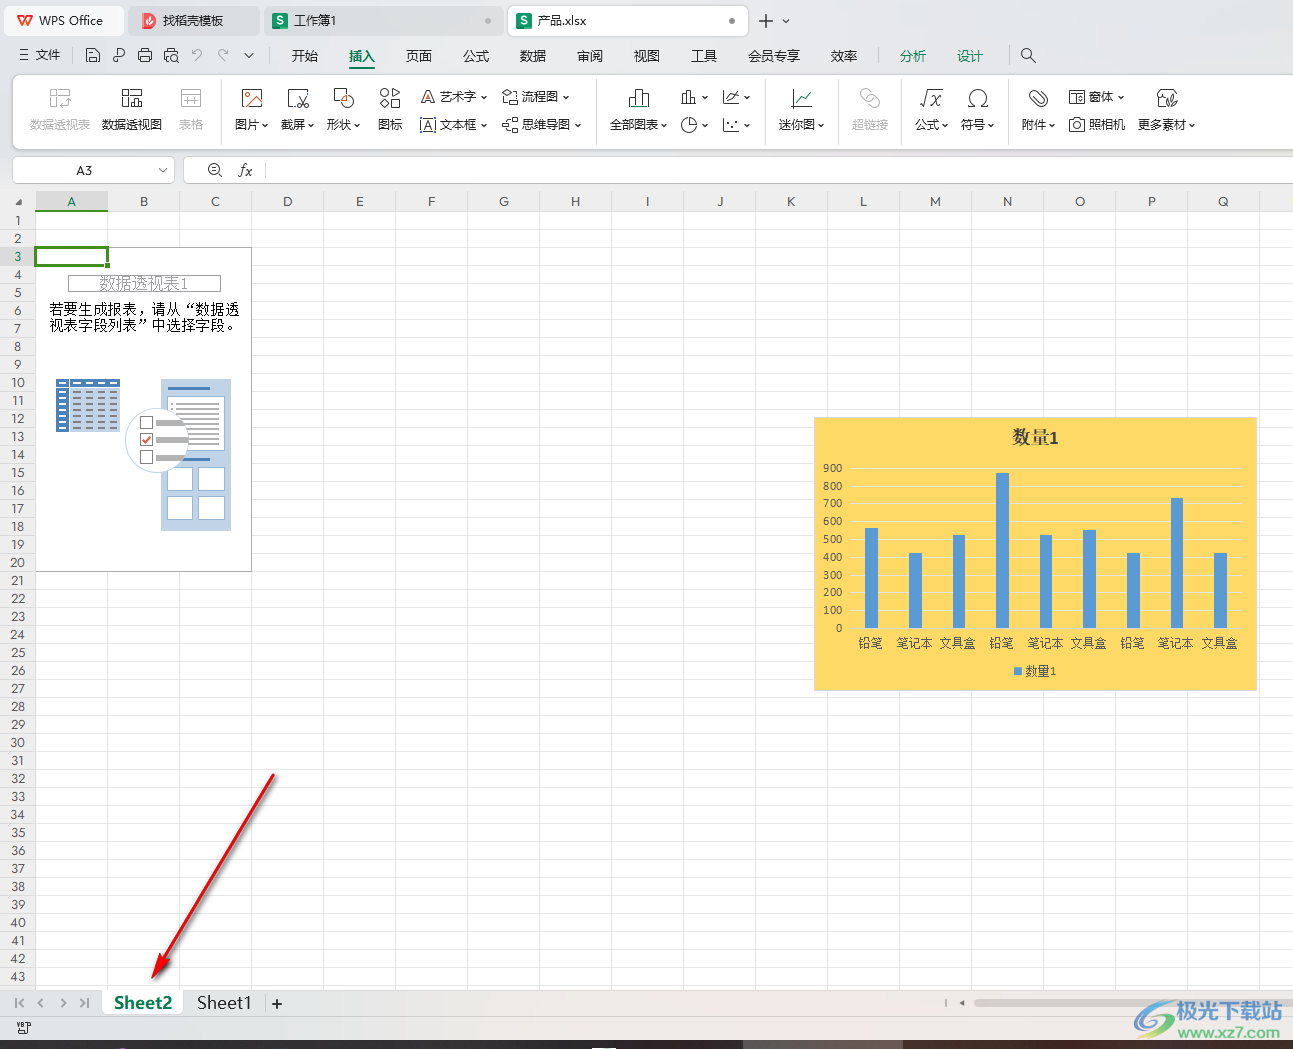
Task: Insert an 附件 attachment
Action: coord(1038,109)
